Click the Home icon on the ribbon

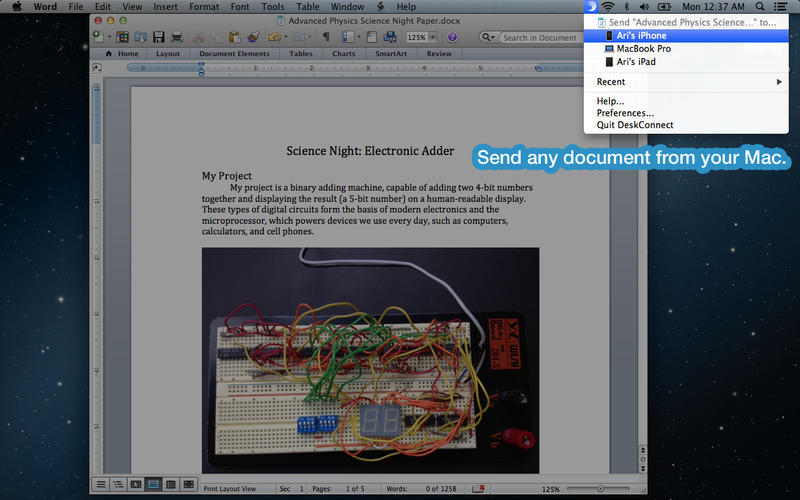(x=108, y=54)
